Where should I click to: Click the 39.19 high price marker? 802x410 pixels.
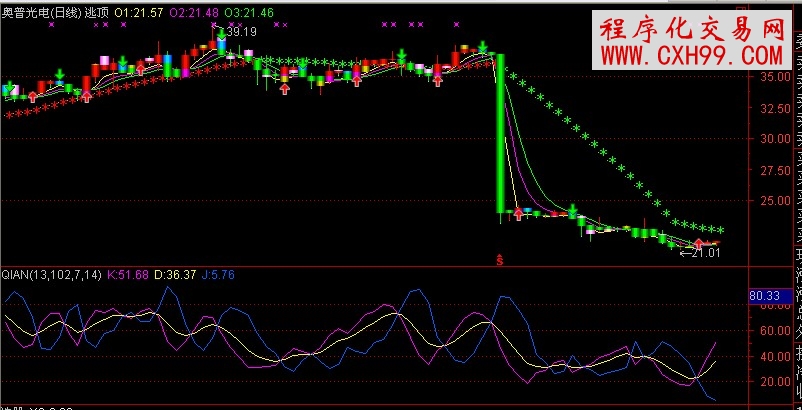[241, 32]
